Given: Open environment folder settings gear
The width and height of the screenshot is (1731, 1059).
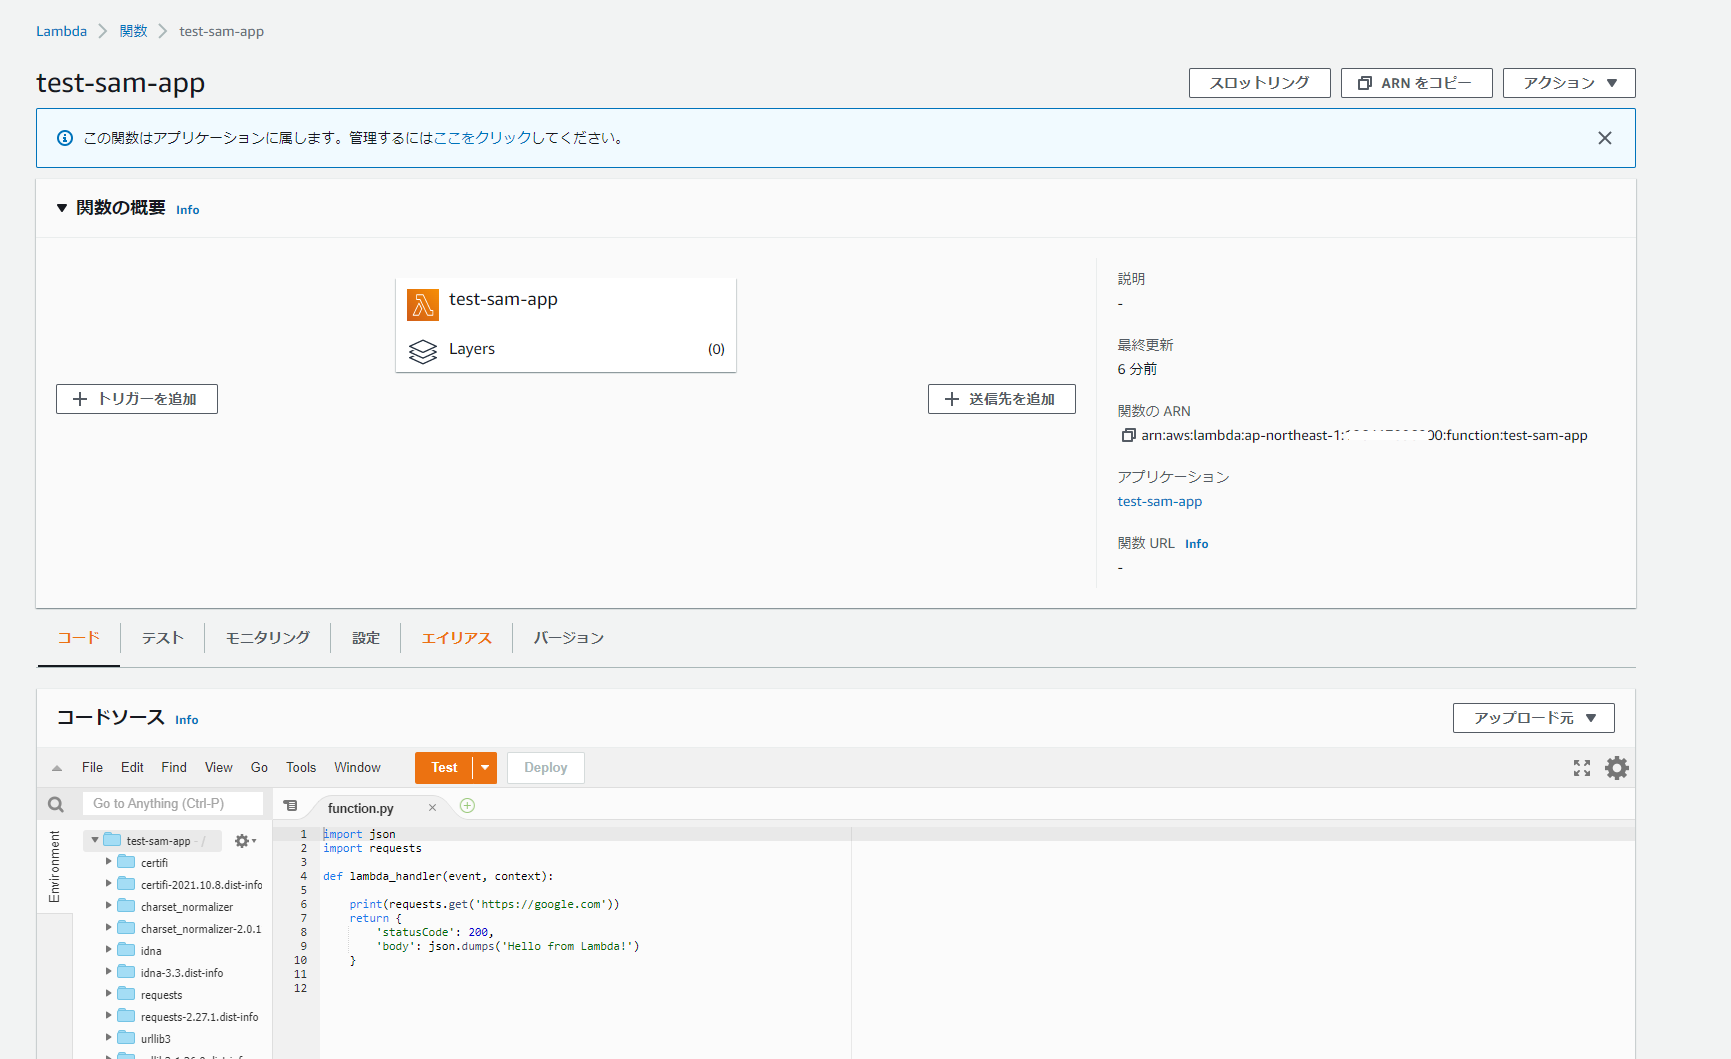Looking at the screenshot, I should click(244, 841).
